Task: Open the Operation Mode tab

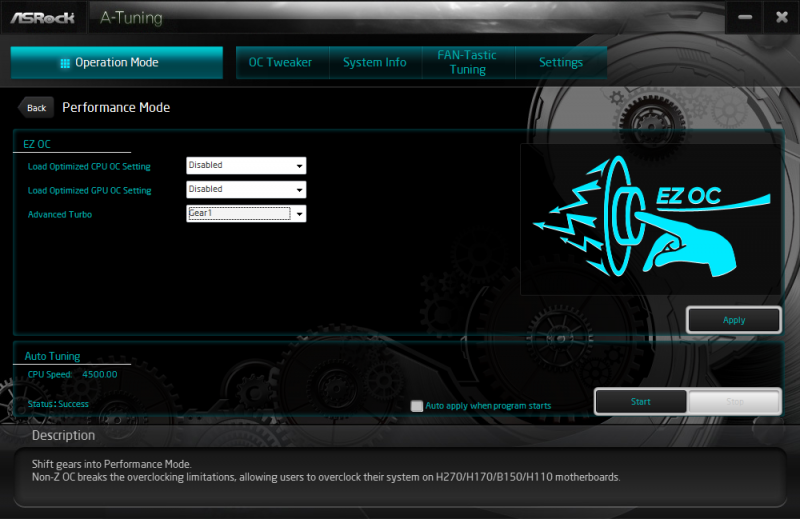Action: click(116, 63)
